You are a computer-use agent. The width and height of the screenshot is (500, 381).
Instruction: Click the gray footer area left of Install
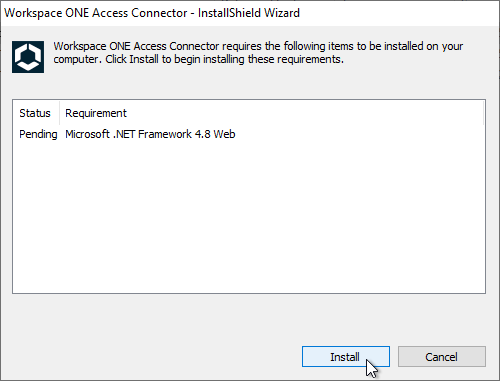tap(150, 357)
